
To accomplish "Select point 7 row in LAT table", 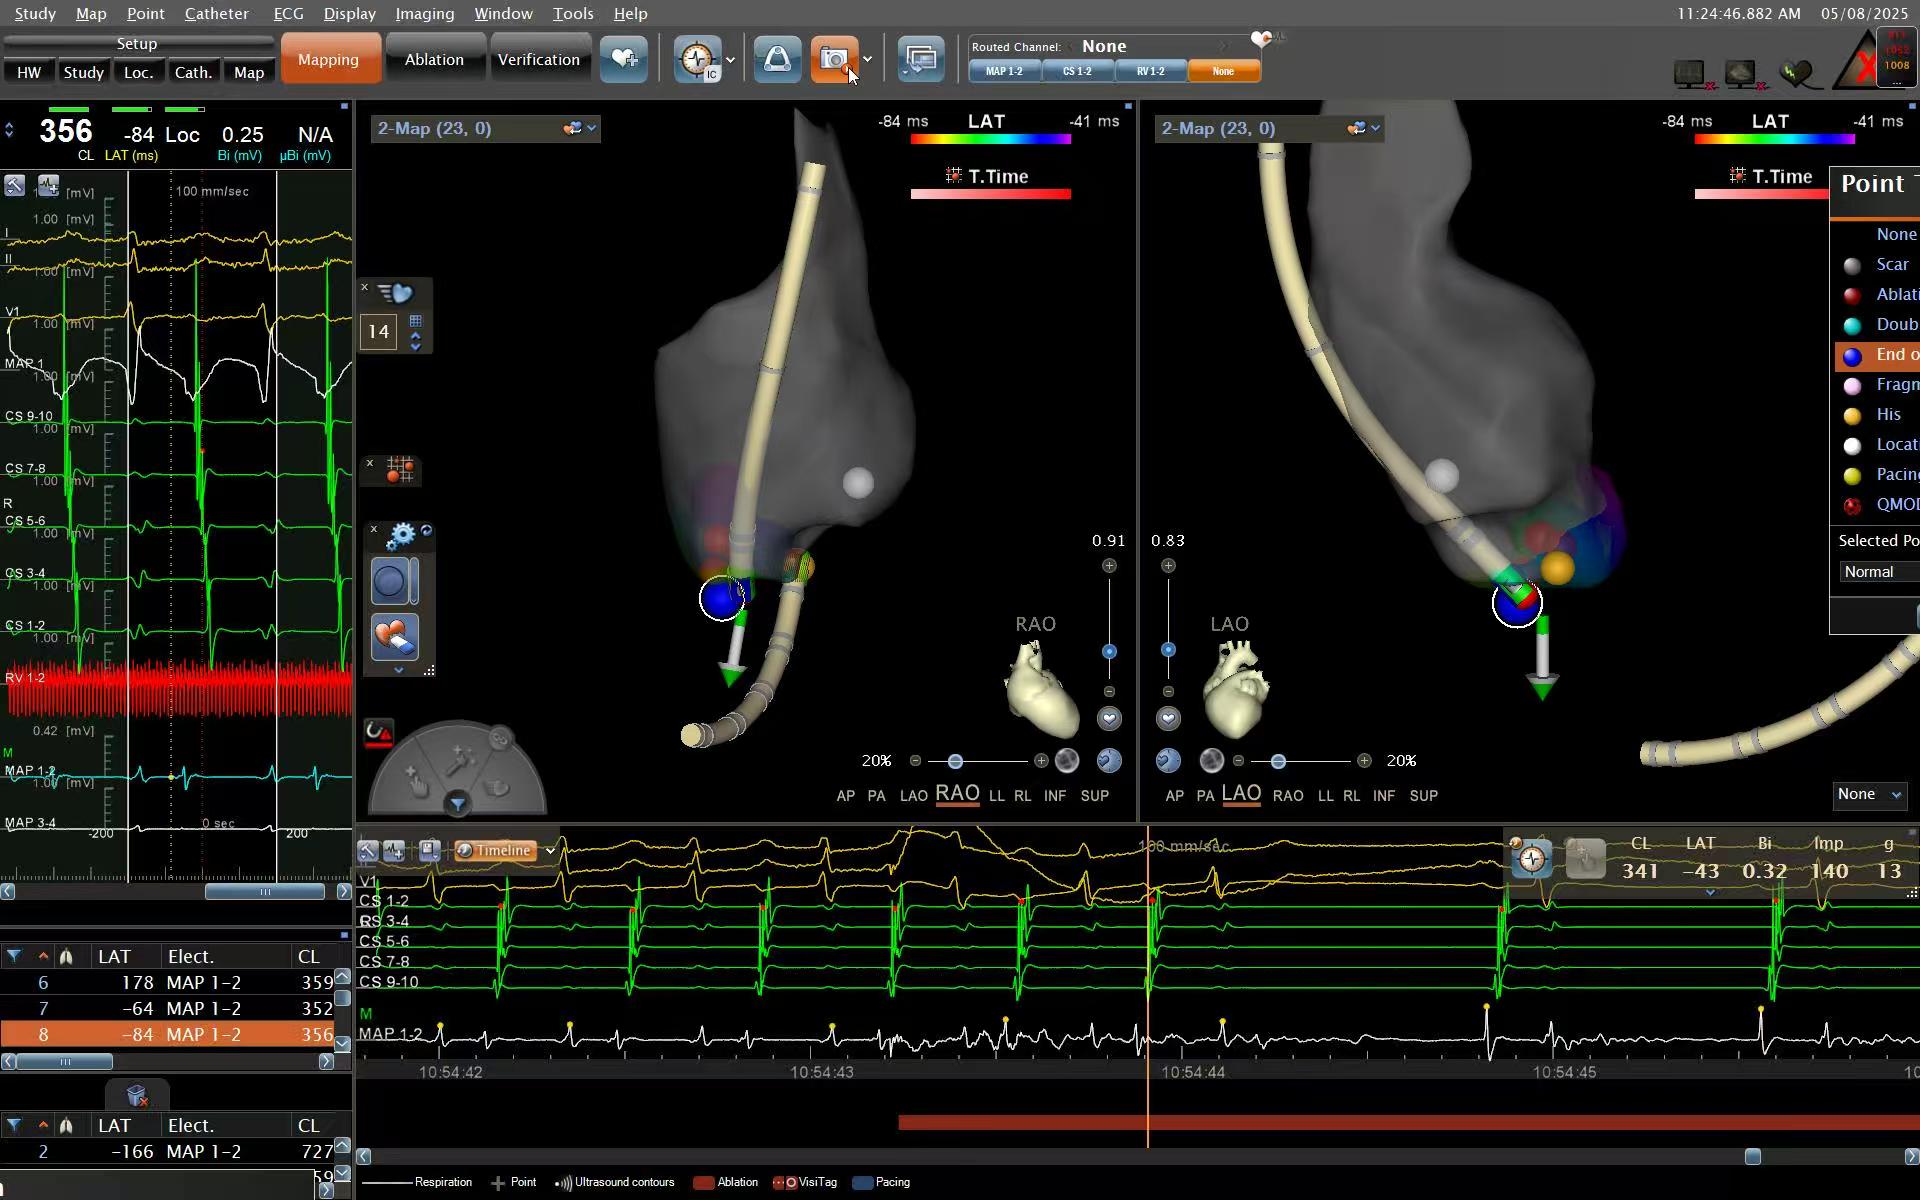I will point(168,1009).
